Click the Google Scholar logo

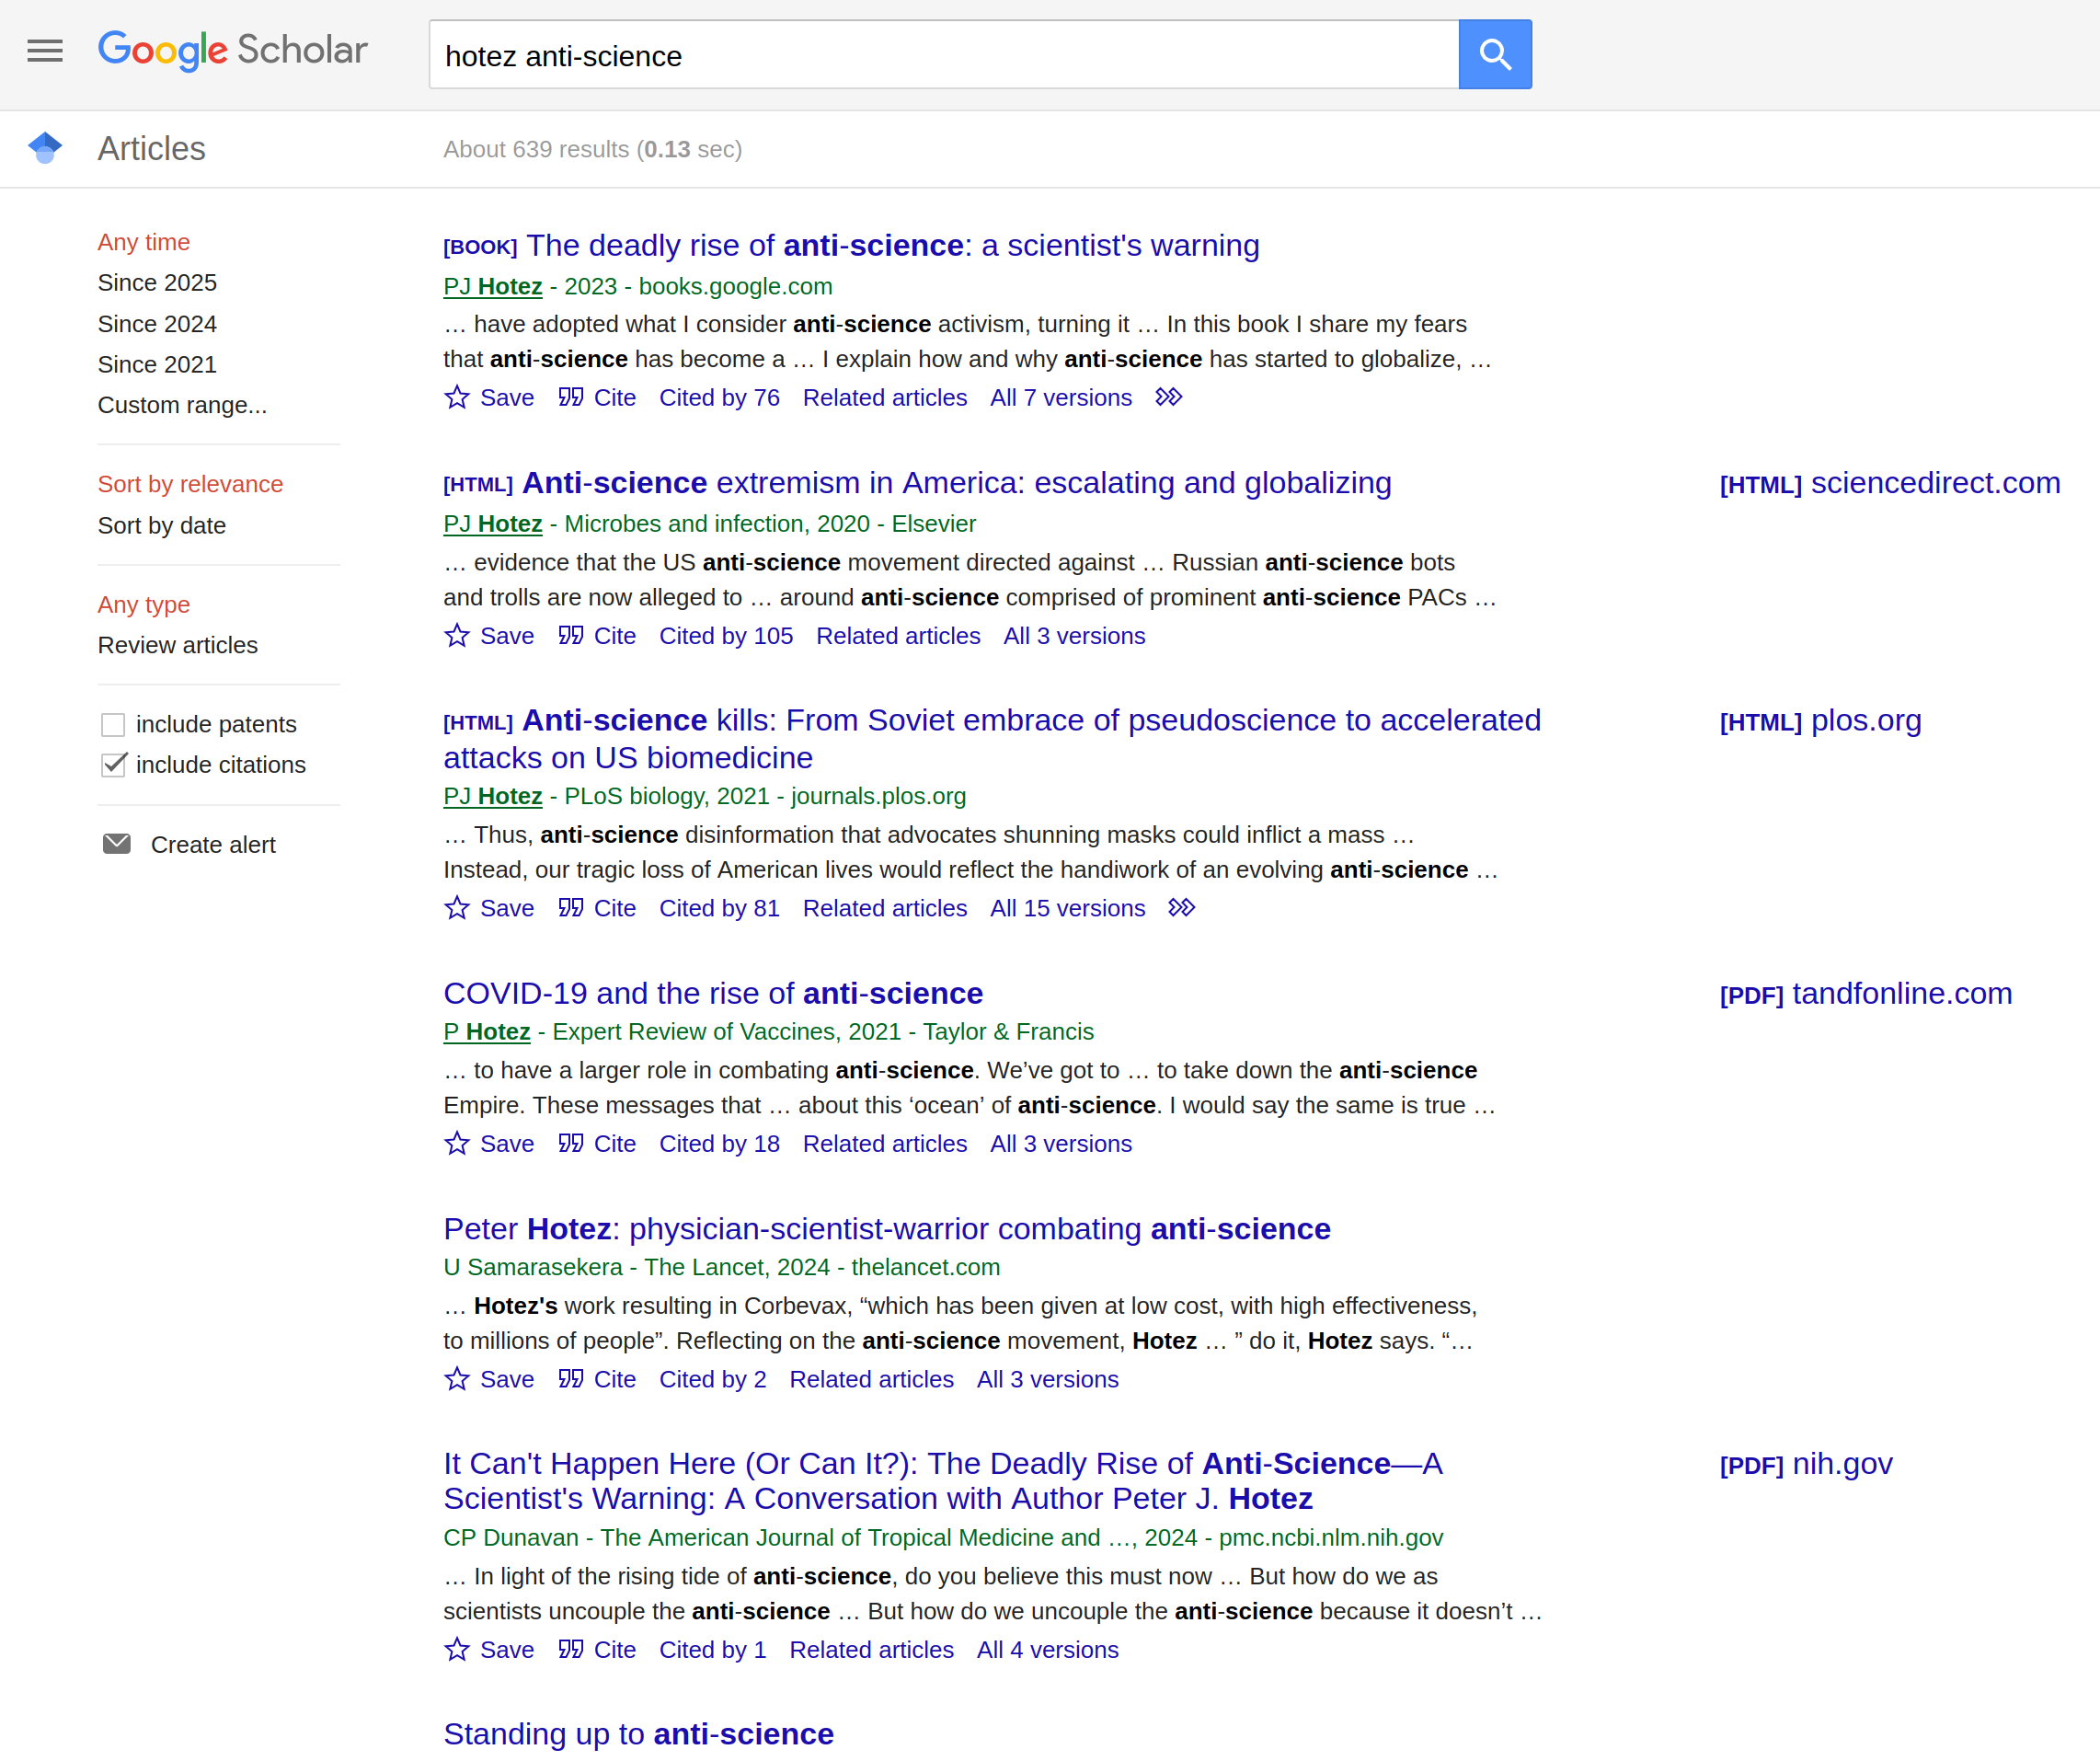tap(232, 51)
